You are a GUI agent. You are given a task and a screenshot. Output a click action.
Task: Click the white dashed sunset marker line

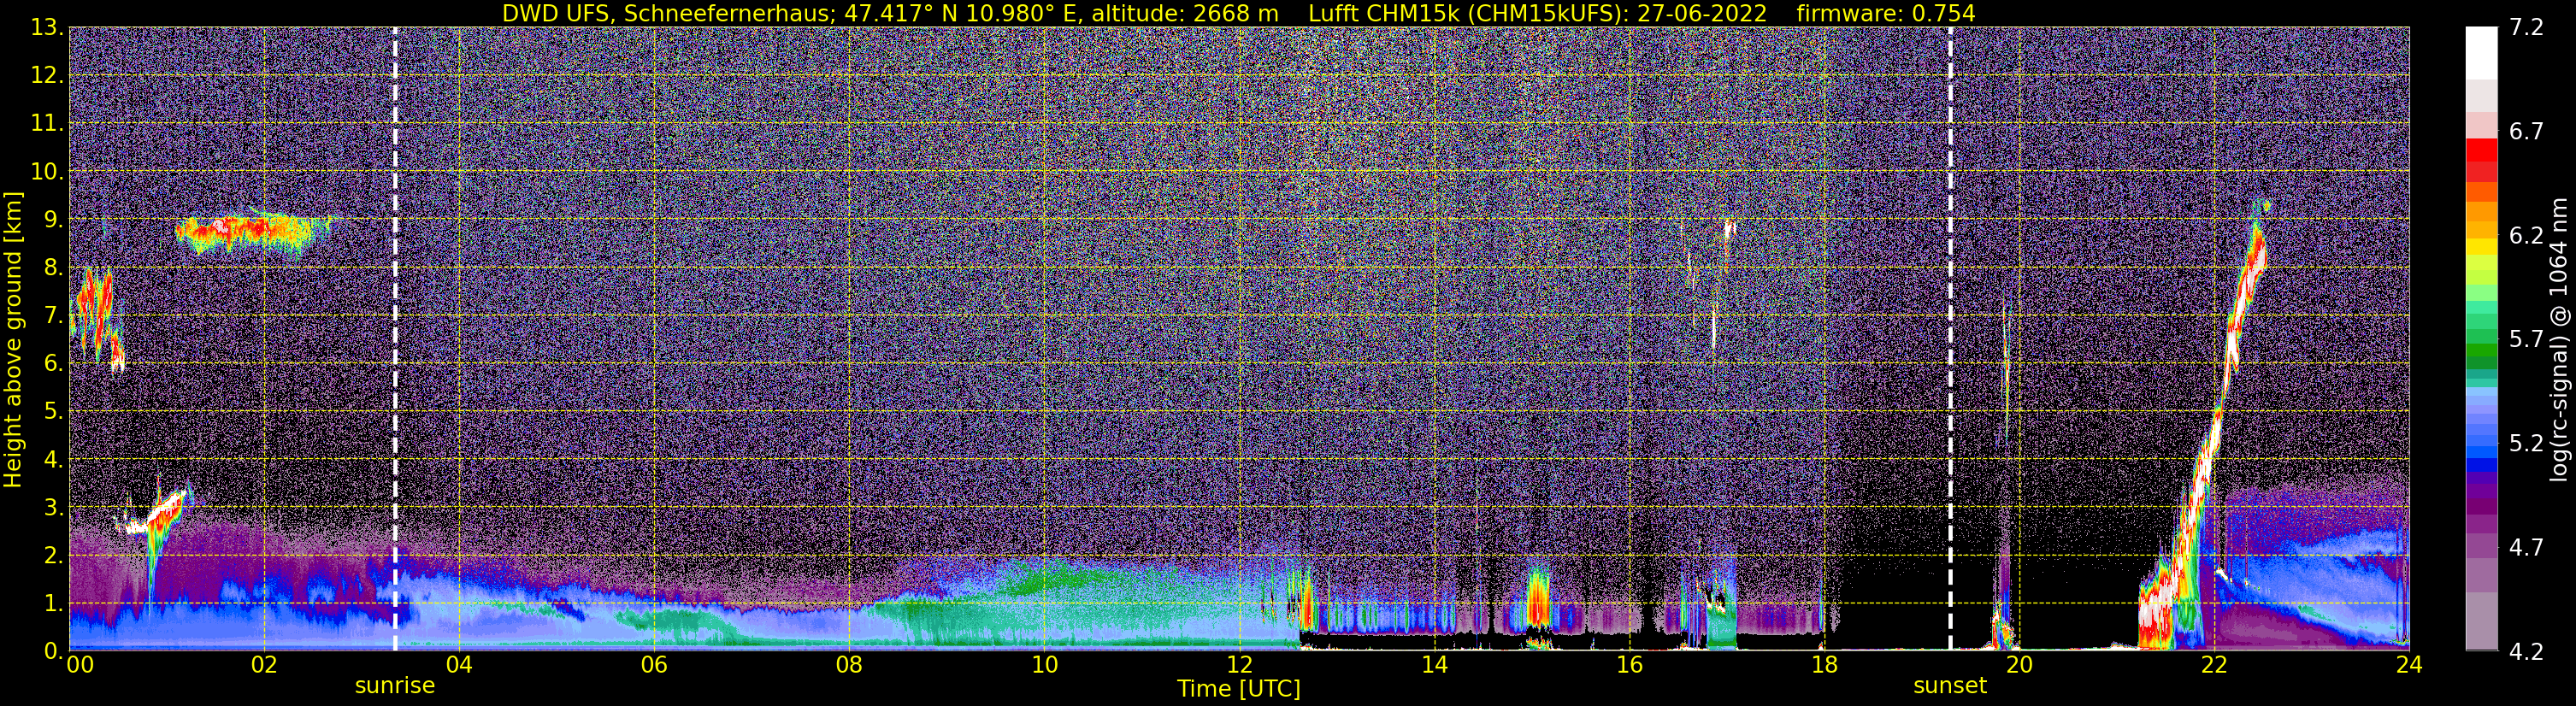pos(1950,339)
